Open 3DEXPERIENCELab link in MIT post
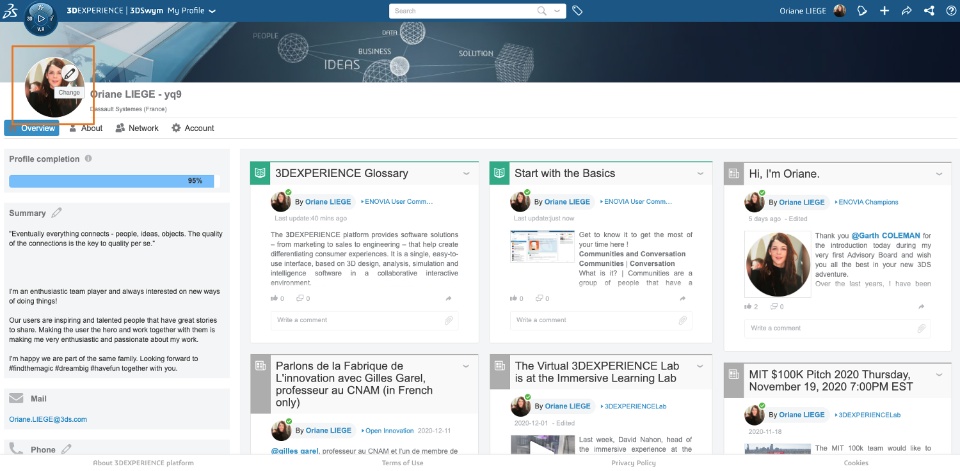The width and height of the screenshot is (960, 471). [x=869, y=415]
